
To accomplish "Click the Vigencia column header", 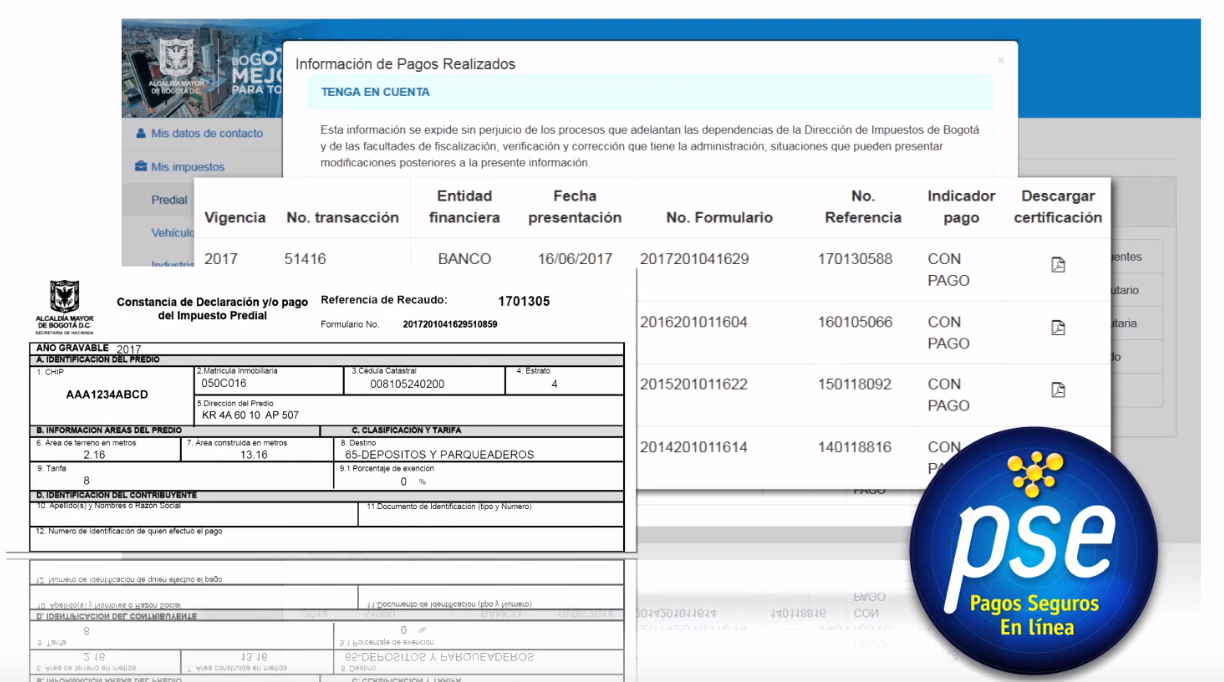I will [235, 217].
